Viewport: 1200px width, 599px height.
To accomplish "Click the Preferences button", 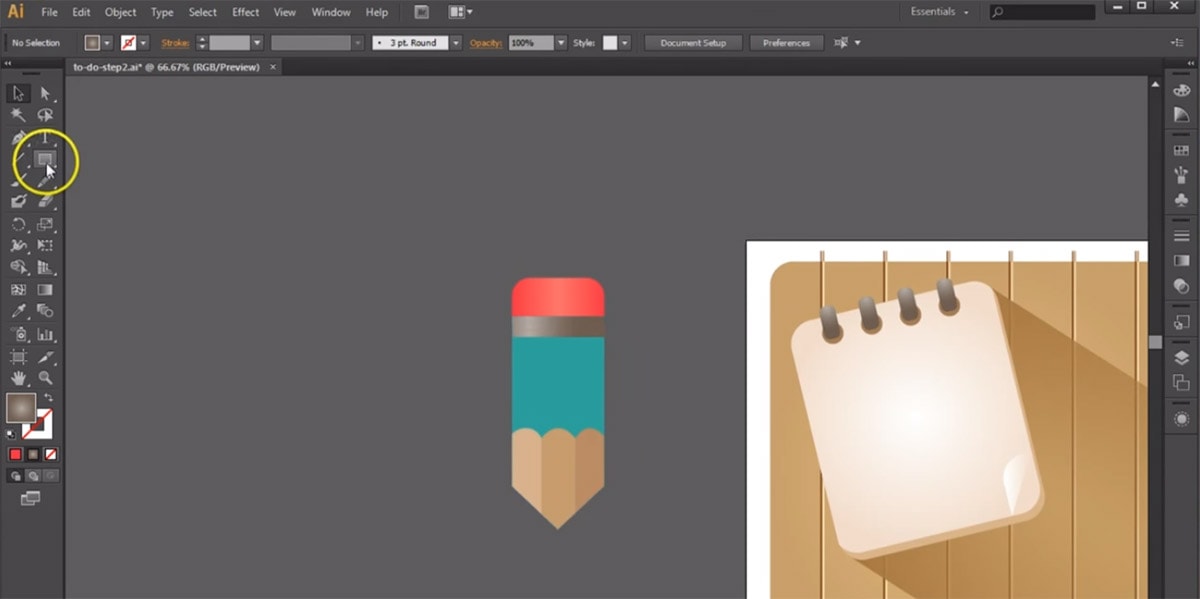I will point(785,42).
